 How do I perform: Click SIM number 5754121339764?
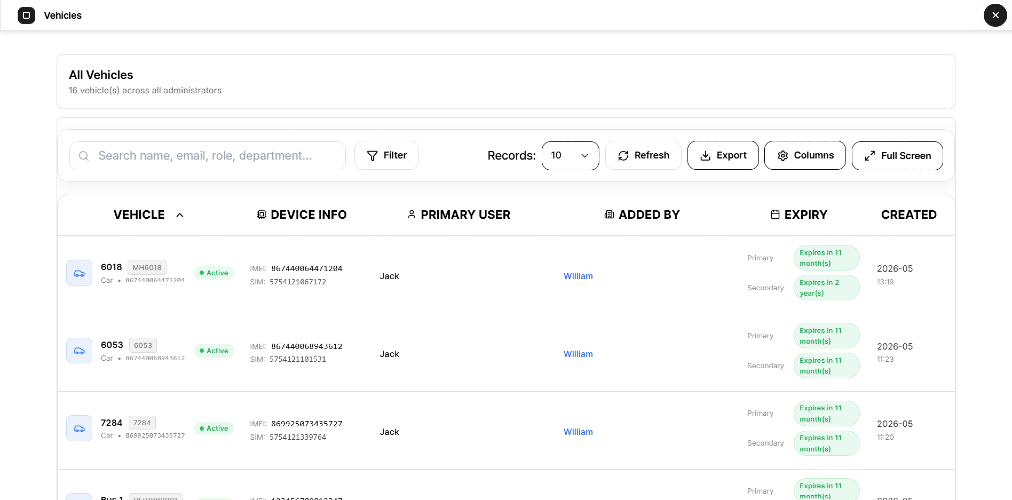tap(298, 437)
